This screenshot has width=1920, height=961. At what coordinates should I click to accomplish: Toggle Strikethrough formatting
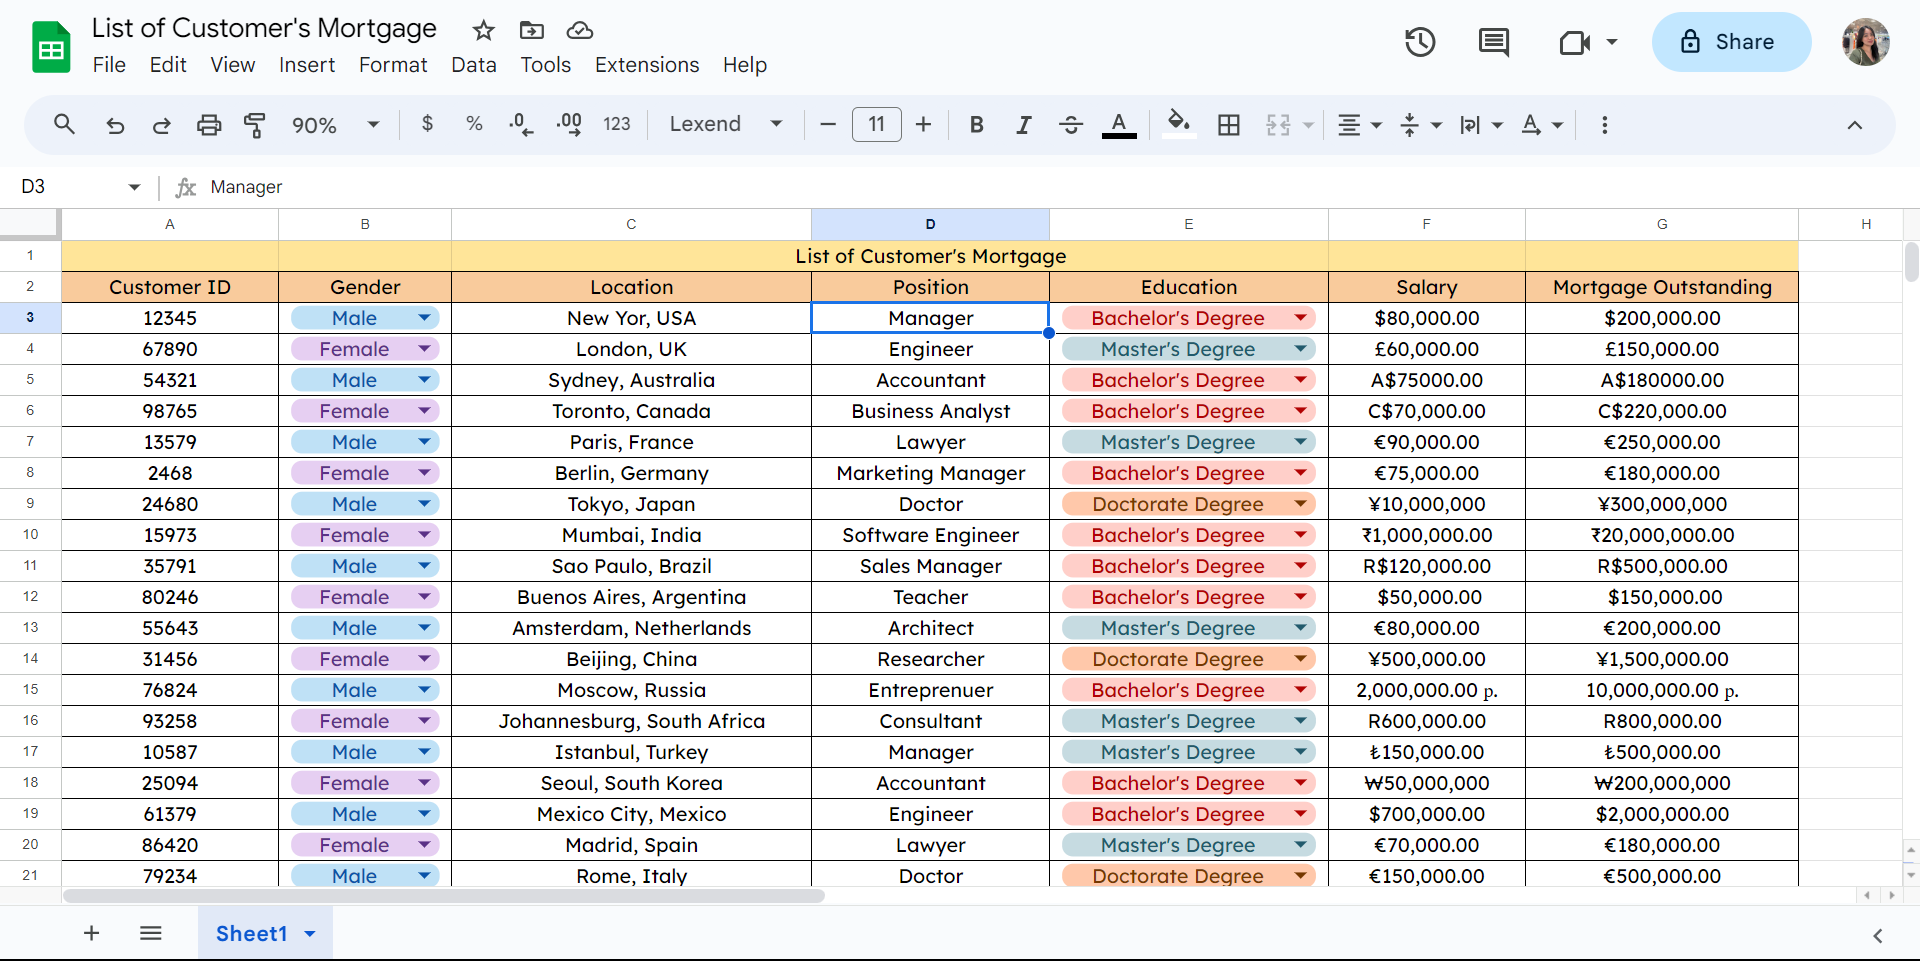[1071, 125]
